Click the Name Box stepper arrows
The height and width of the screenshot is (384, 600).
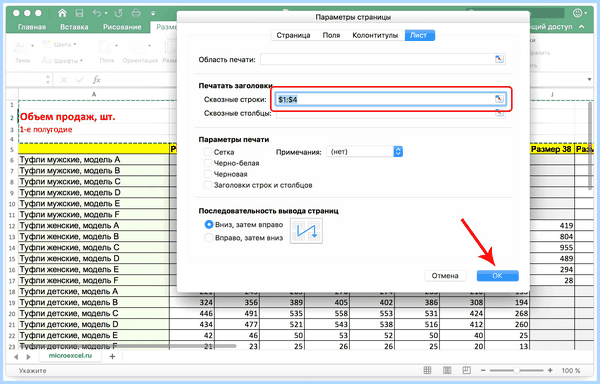pyautogui.click(x=48, y=80)
